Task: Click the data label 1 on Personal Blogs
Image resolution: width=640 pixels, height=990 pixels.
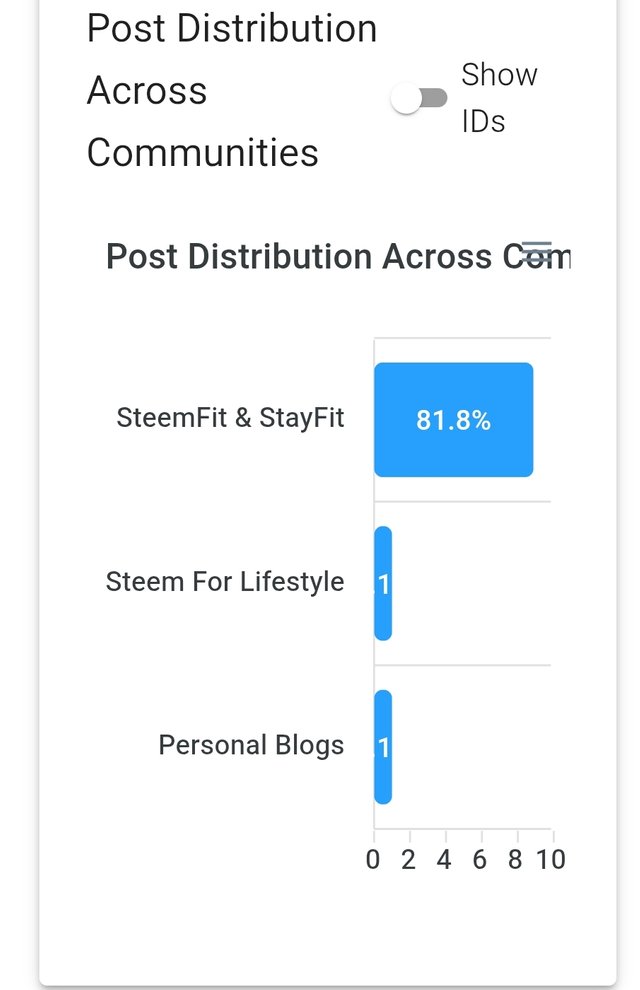Action: pos(384,748)
